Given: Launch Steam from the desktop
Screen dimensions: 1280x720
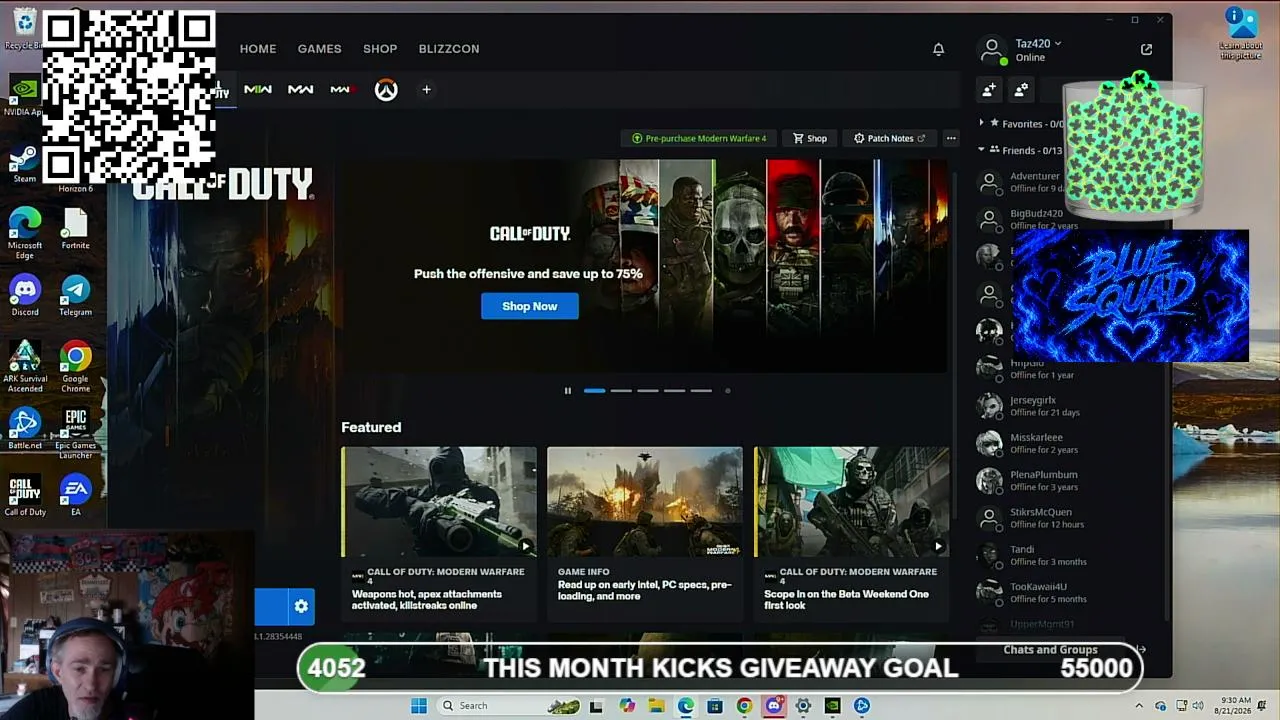Looking at the screenshot, I should tap(25, 165).
